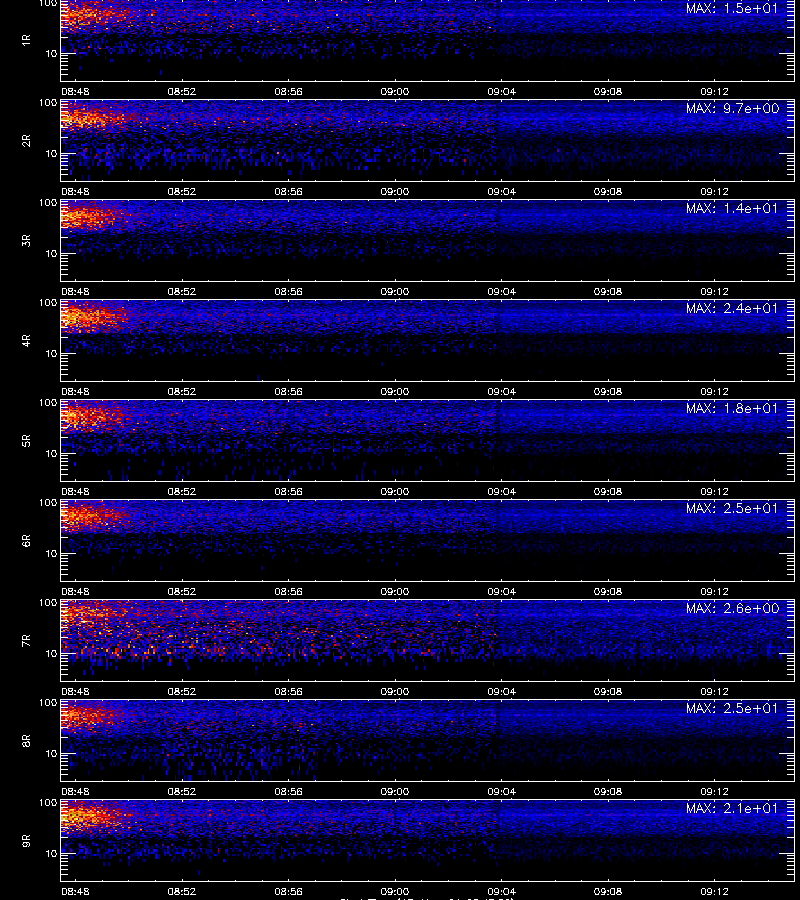Click the '100' y-axis tick label of panel 4R
Image resolution: width=800 pixels, height=900 pixels.
[48, 302]
